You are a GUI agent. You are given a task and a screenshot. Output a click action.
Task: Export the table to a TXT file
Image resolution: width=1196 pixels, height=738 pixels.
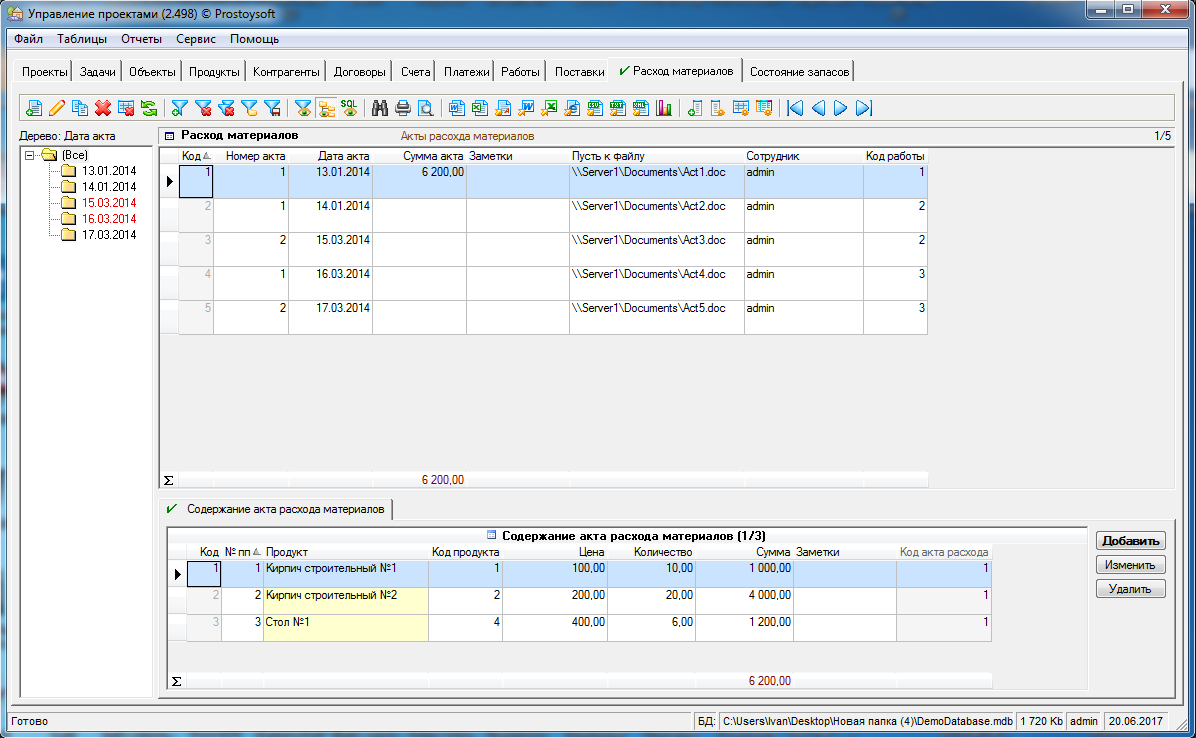point(618,108)
